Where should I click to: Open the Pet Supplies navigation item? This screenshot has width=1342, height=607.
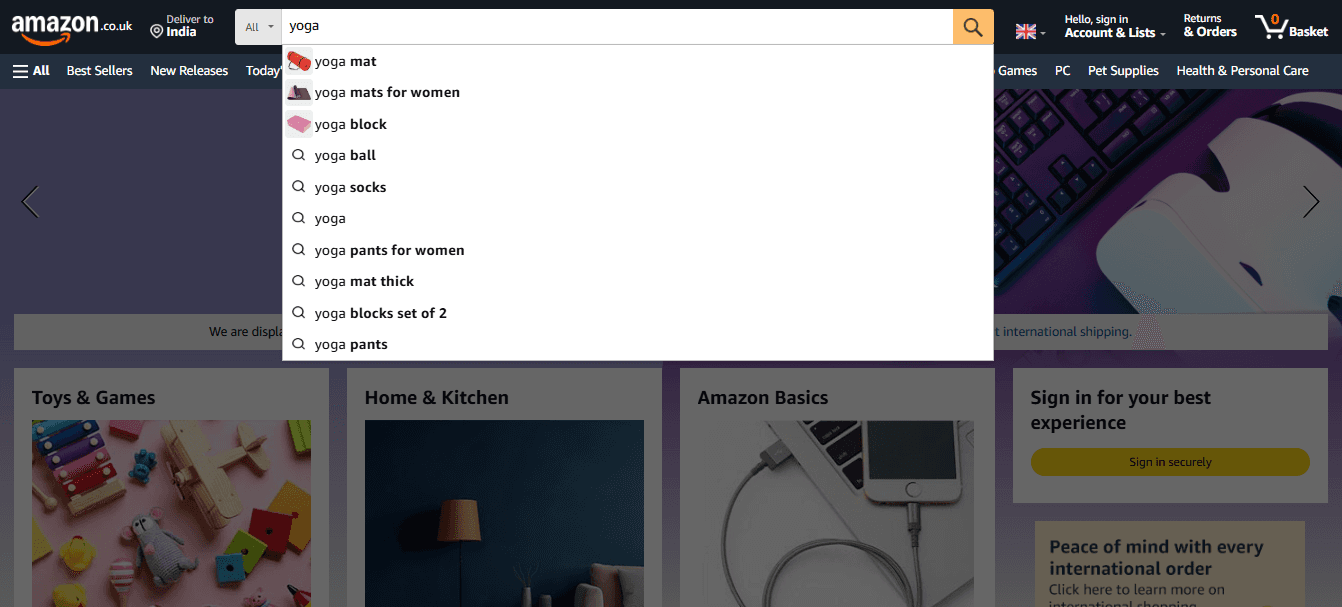(1122, 70)
